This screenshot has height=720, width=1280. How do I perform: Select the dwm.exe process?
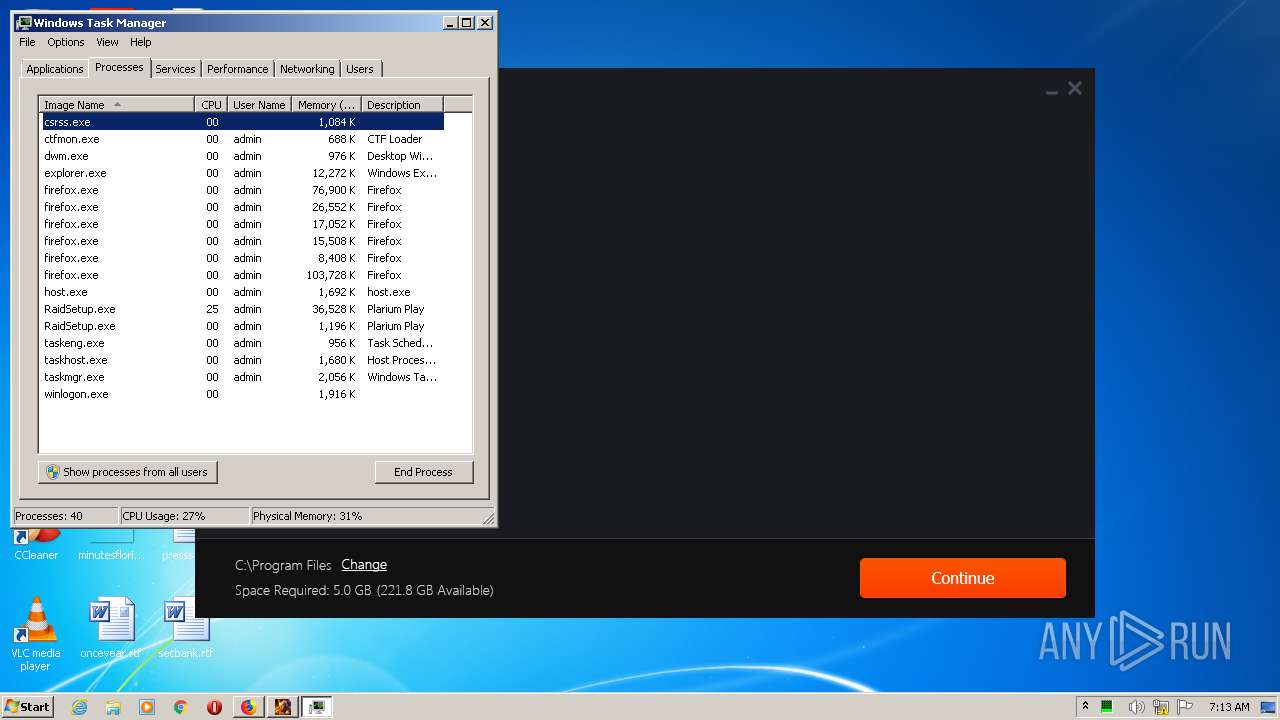pyautogui.click(x=241, y=156)
